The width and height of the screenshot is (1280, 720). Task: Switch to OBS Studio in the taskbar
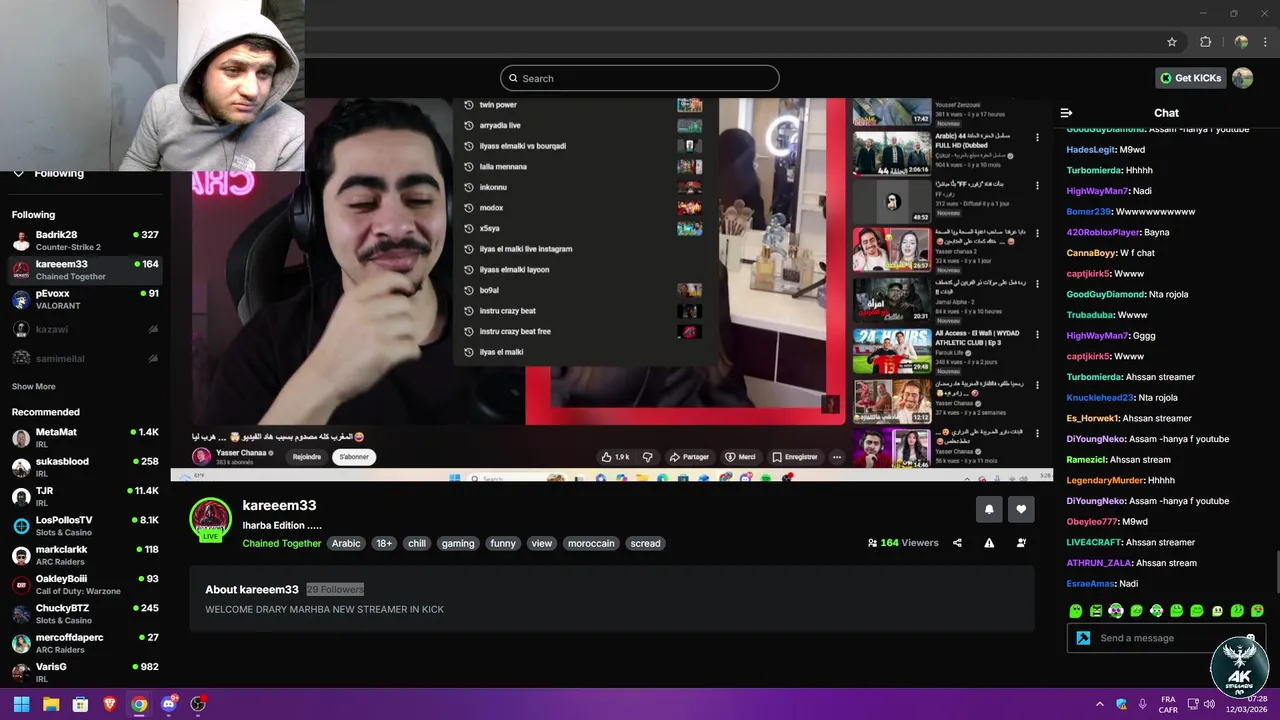198,704
